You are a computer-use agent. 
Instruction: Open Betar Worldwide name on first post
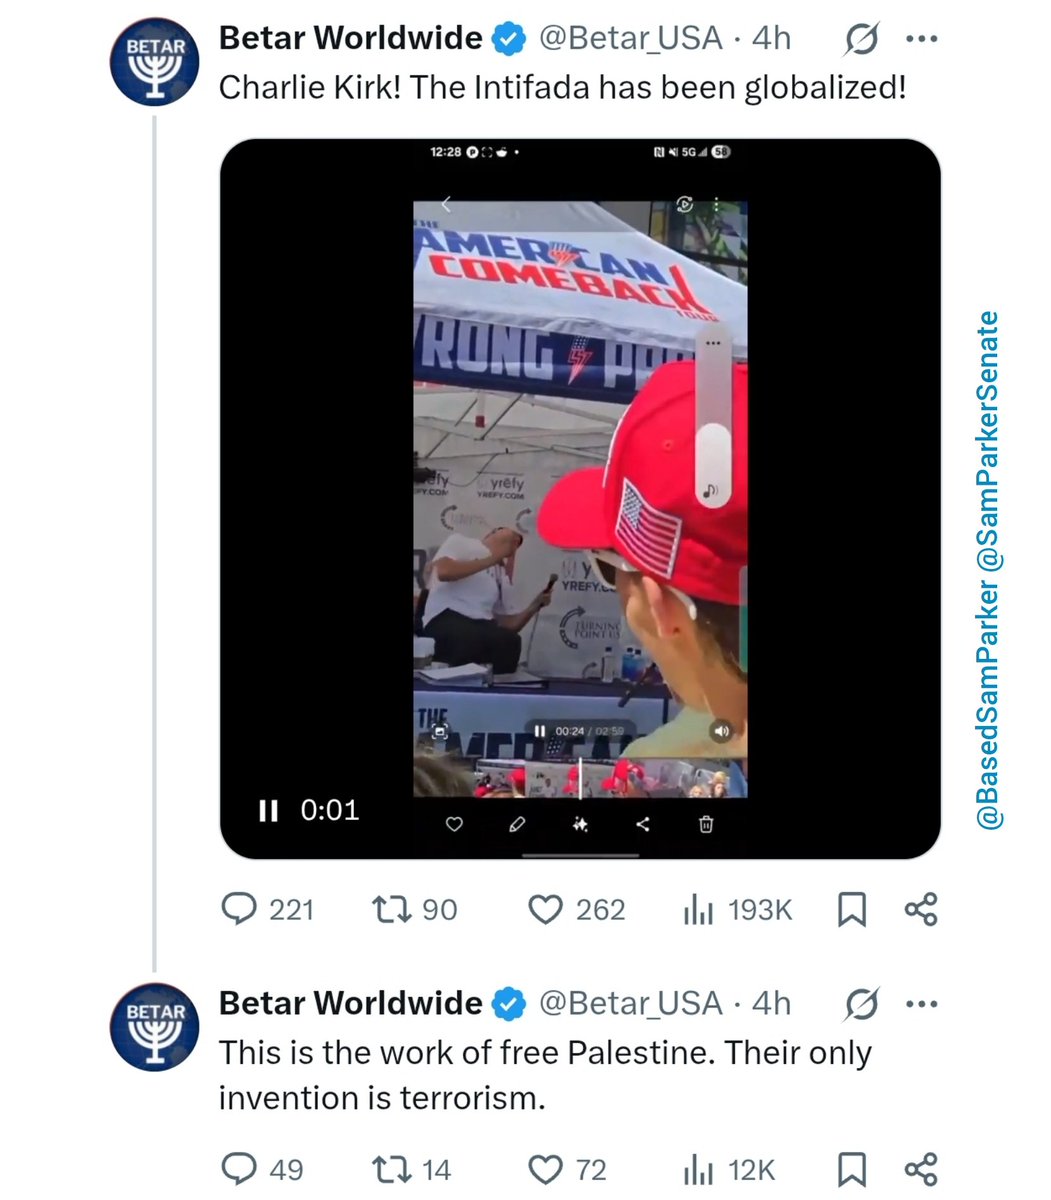pos(350,38)
